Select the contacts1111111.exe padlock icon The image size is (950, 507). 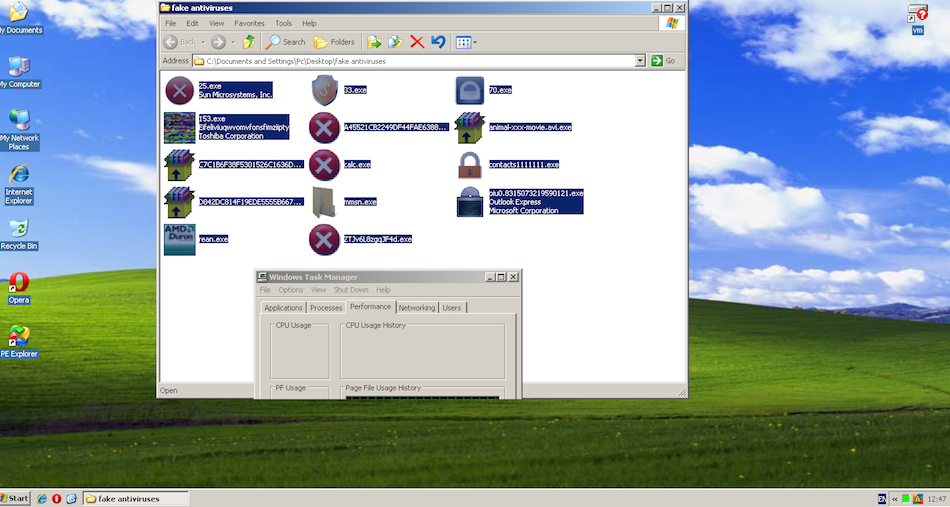click(x=469, y=164)
